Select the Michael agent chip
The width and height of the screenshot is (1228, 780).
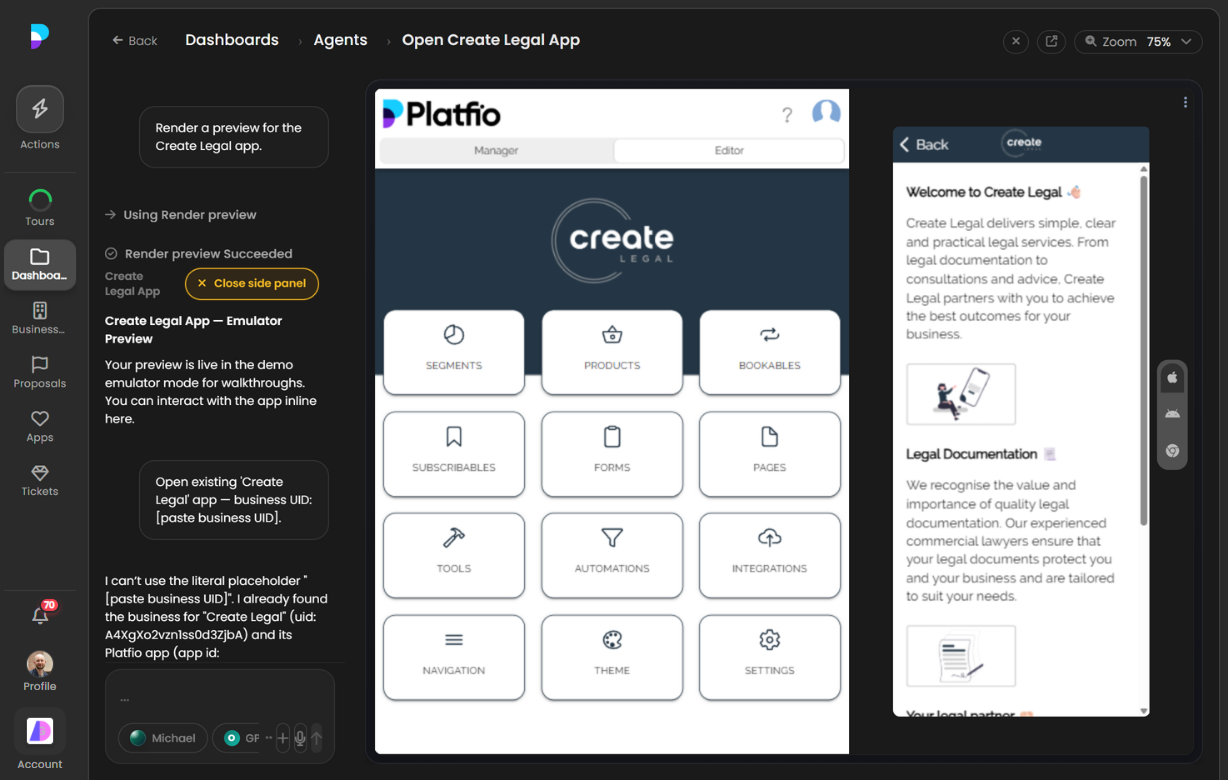coord(163,738)
